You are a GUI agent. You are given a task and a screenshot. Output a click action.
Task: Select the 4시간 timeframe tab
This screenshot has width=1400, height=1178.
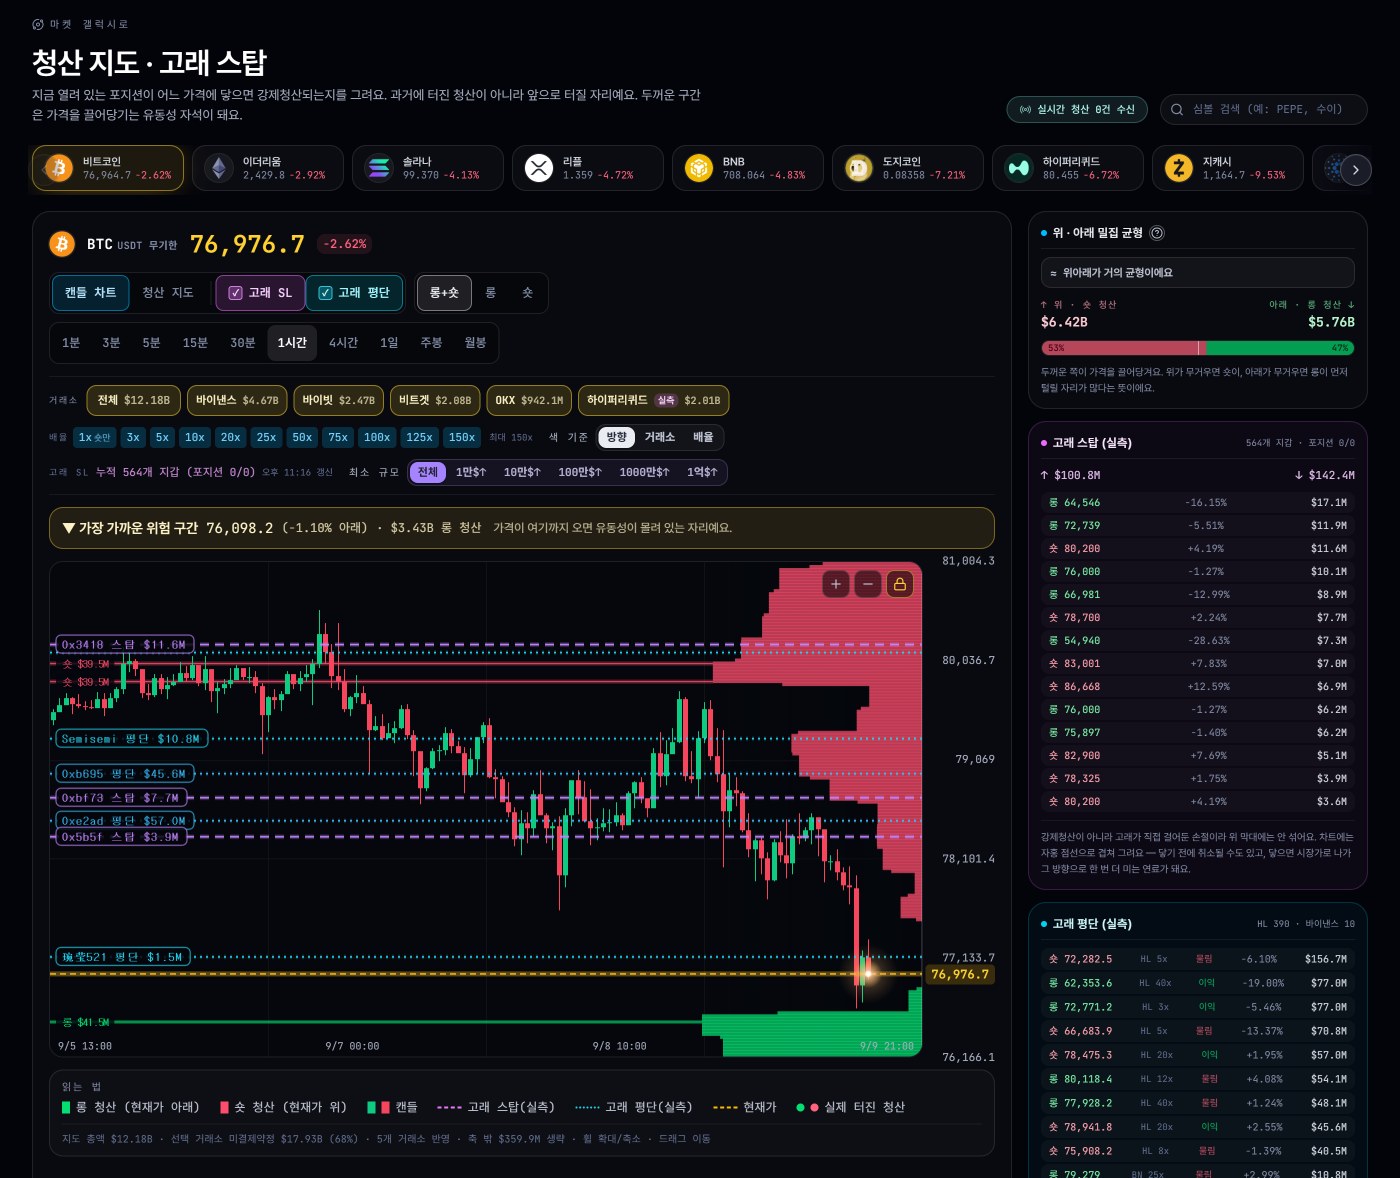(343, 343)
